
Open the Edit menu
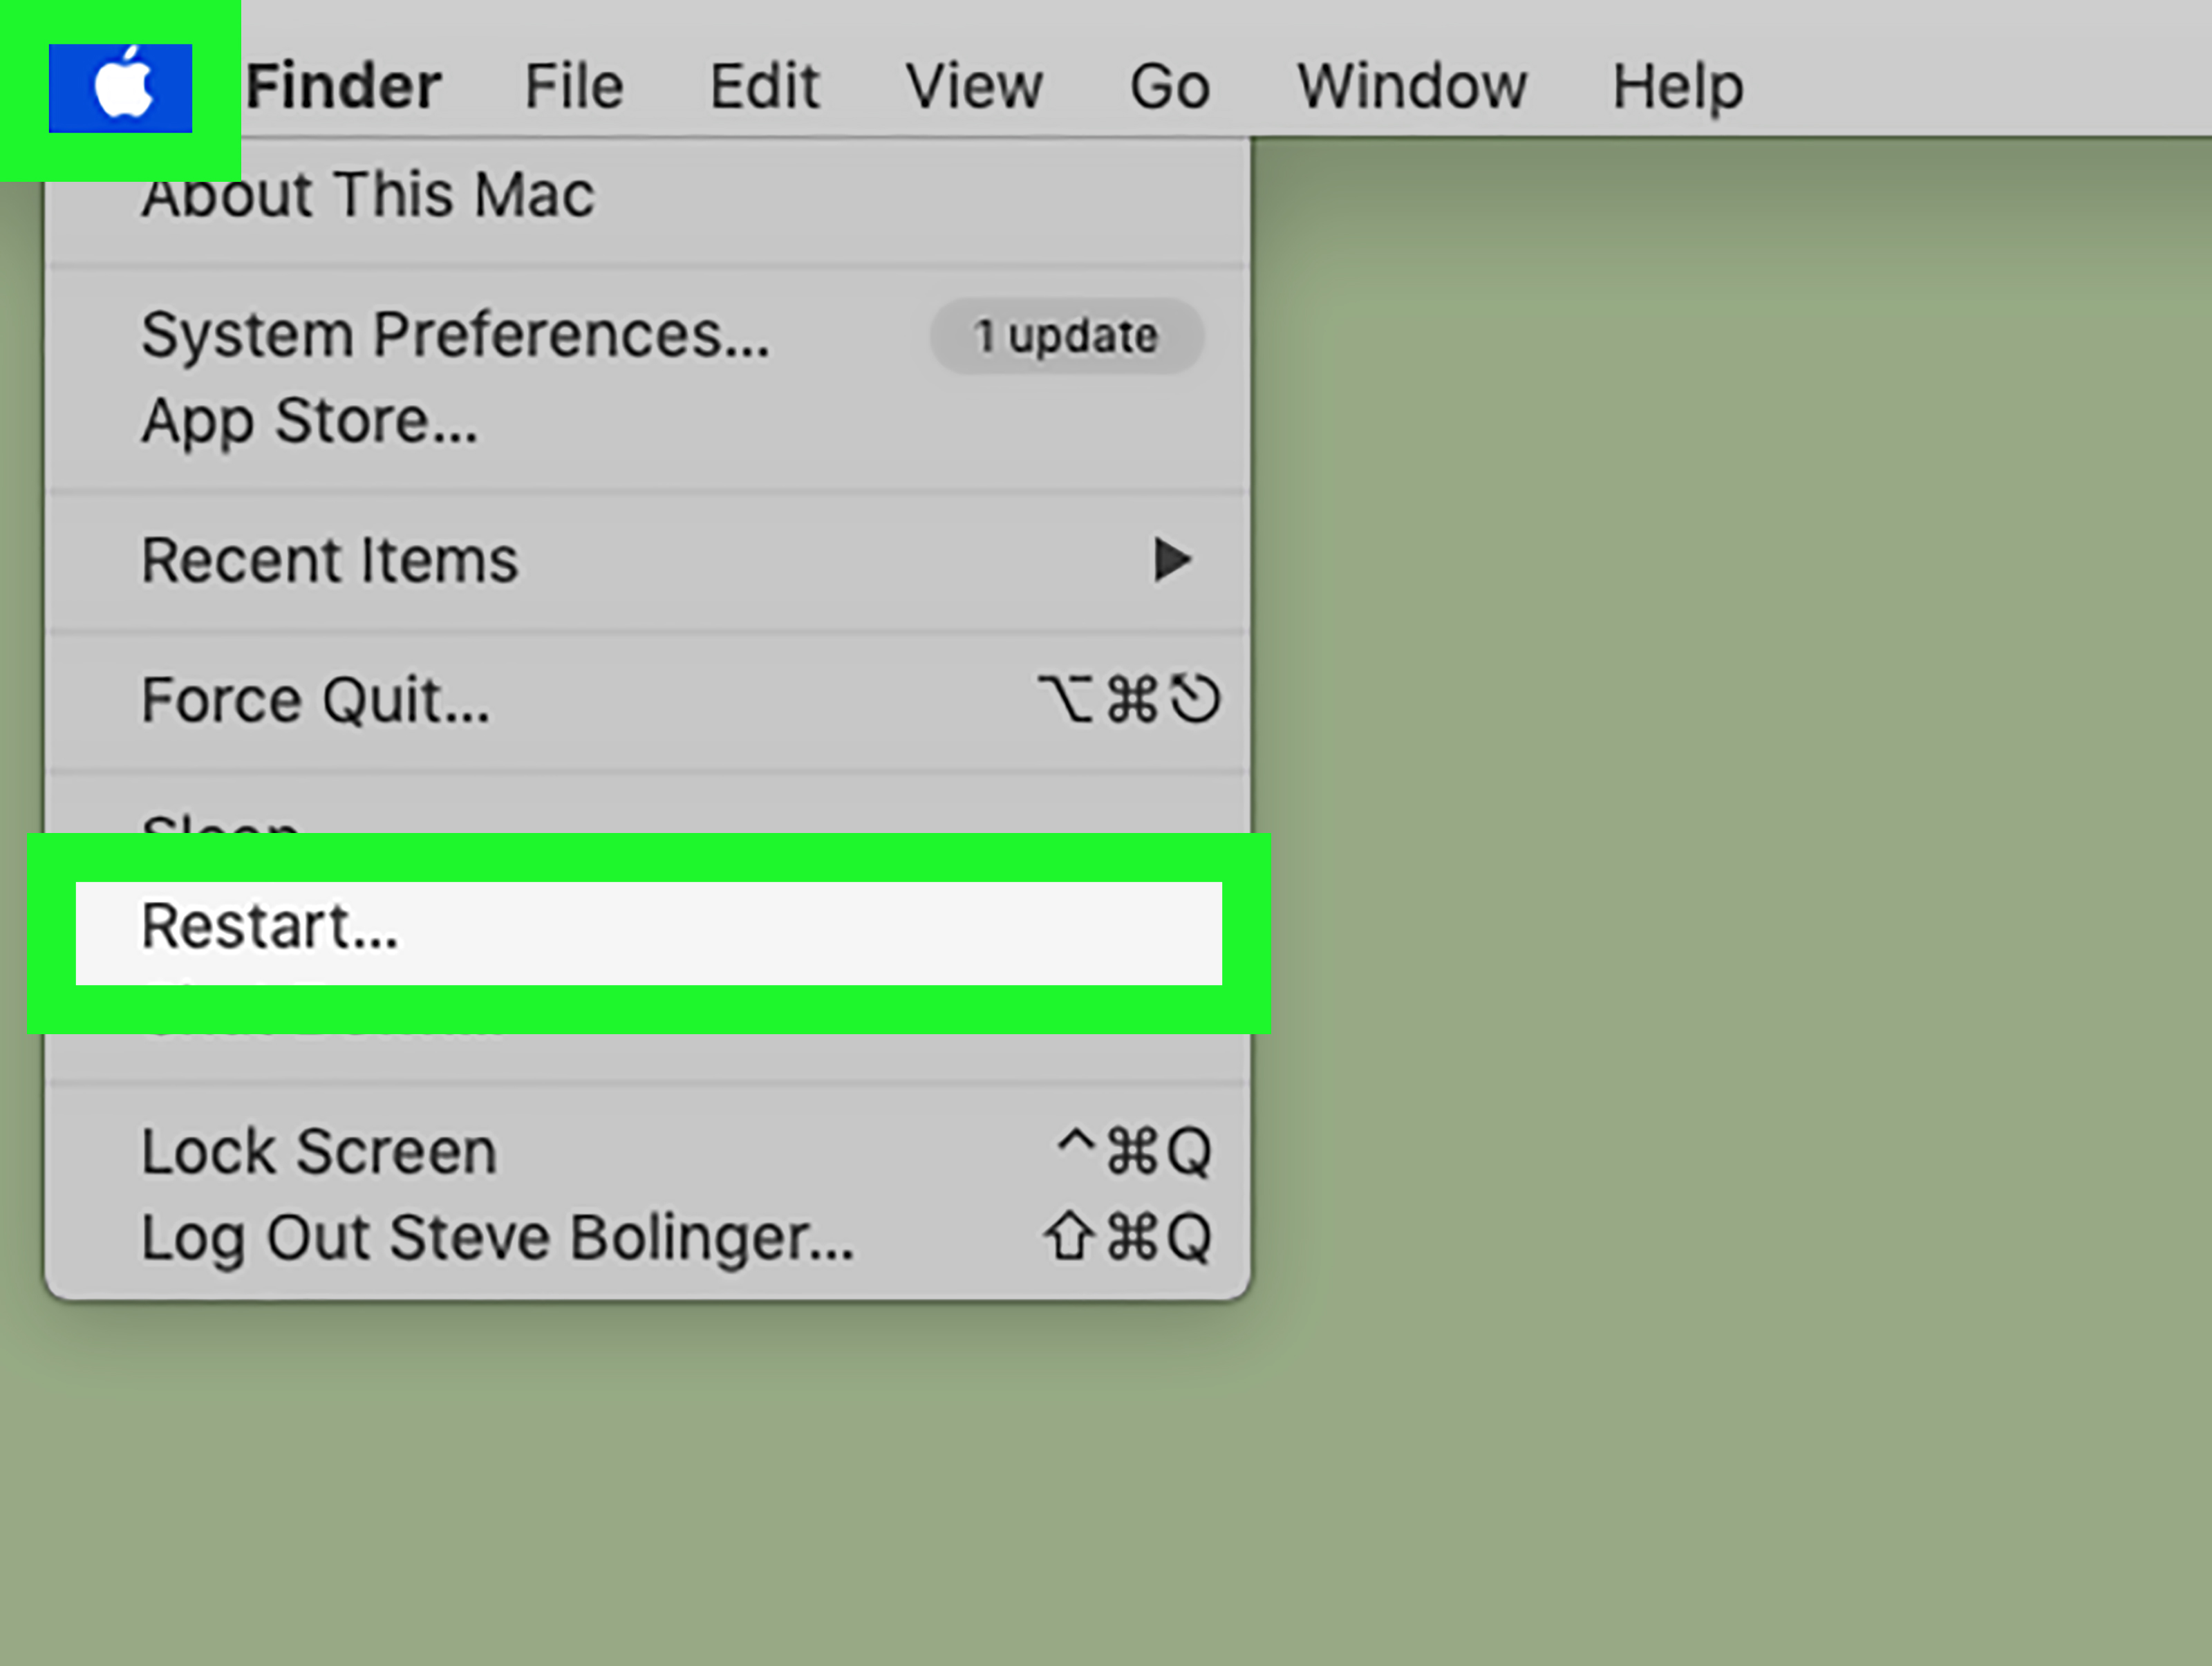pos(764,87)
